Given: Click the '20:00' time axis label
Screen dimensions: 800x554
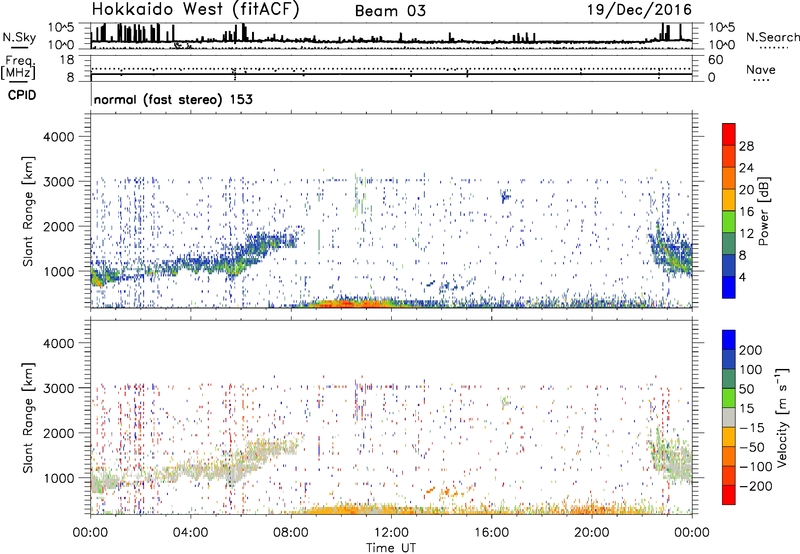Looking at the screenshot, I should [x=592, y=533].
